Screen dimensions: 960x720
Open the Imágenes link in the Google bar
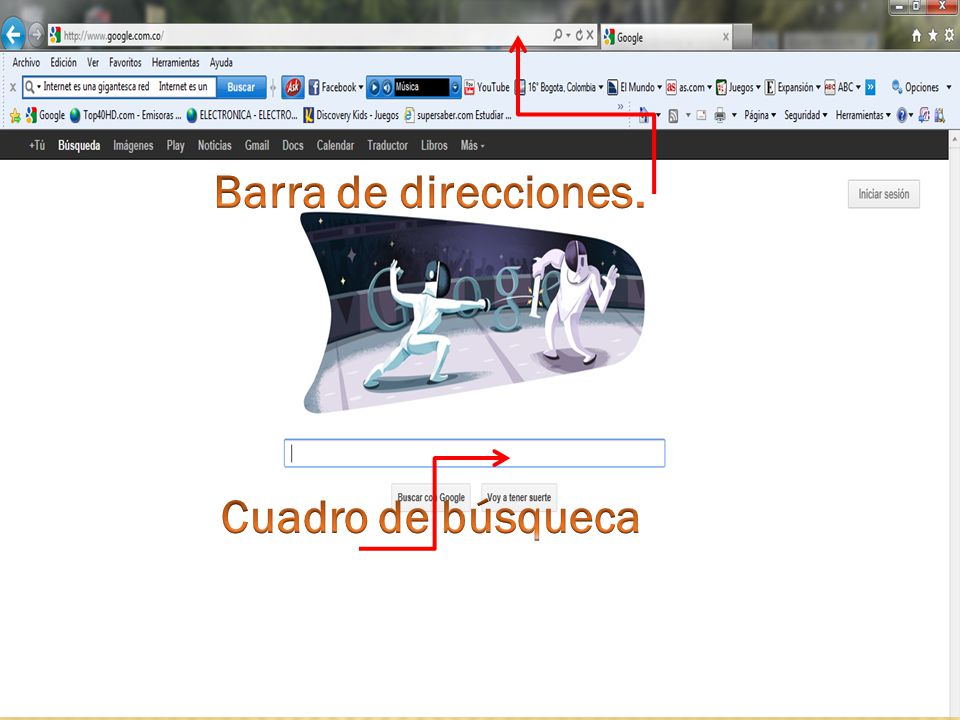(133, 146)
